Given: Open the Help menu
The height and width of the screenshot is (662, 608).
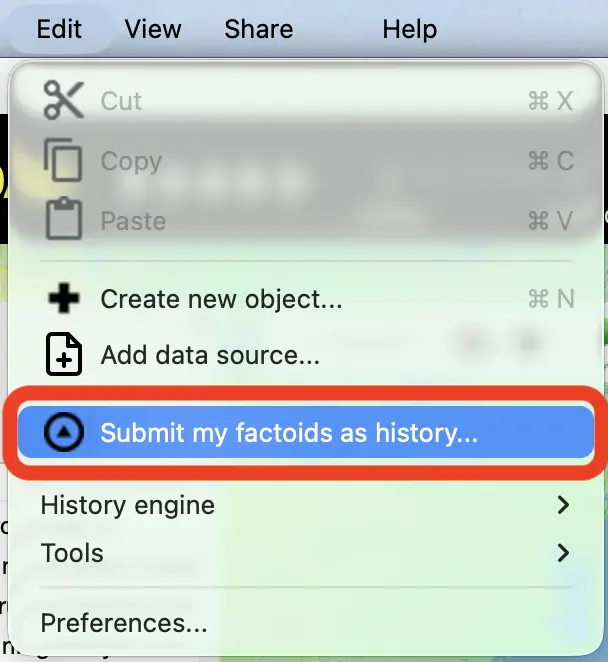Looking at the screenshot, I should [x=409, y=29].
